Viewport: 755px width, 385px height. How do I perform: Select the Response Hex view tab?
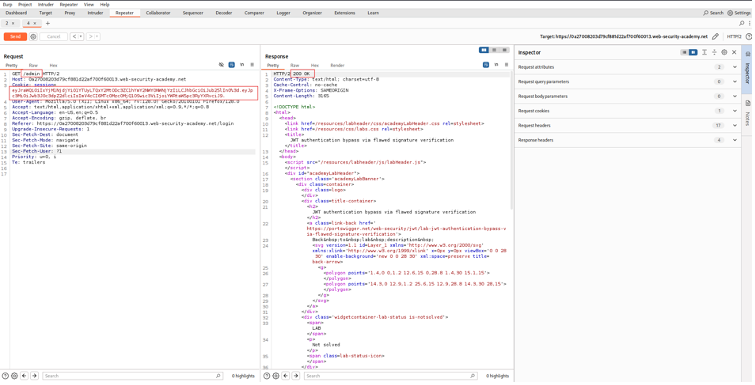314,65
